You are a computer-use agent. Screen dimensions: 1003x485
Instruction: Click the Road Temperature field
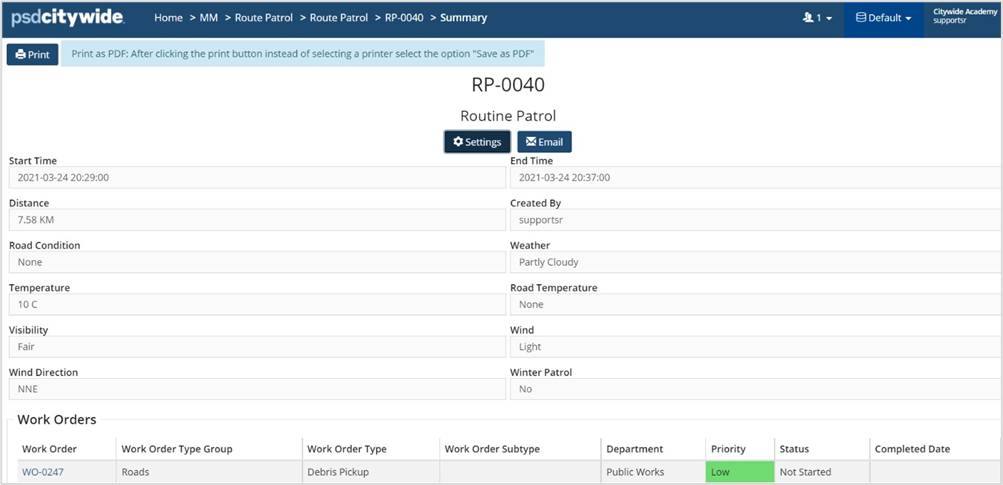(756, 305)
